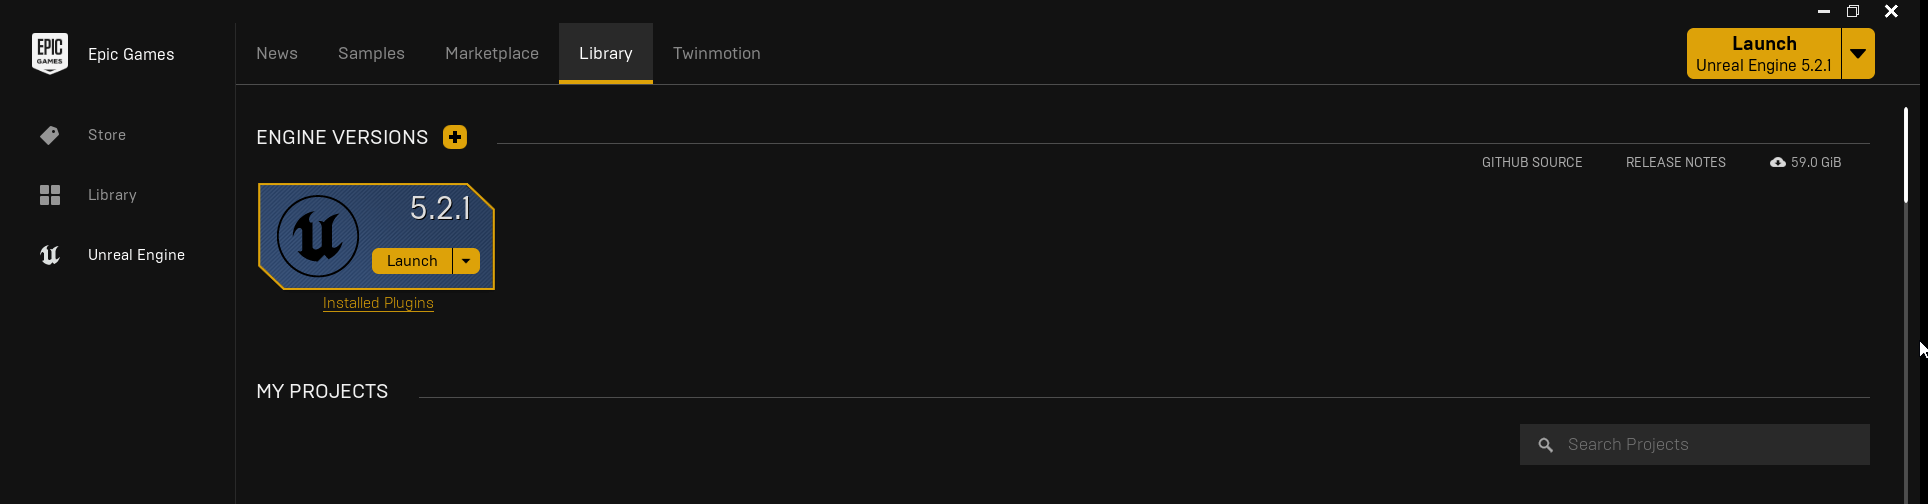Viewport: 1928px width, 504px height.
Task: Open the Samples tab
Action: [371, 54]
